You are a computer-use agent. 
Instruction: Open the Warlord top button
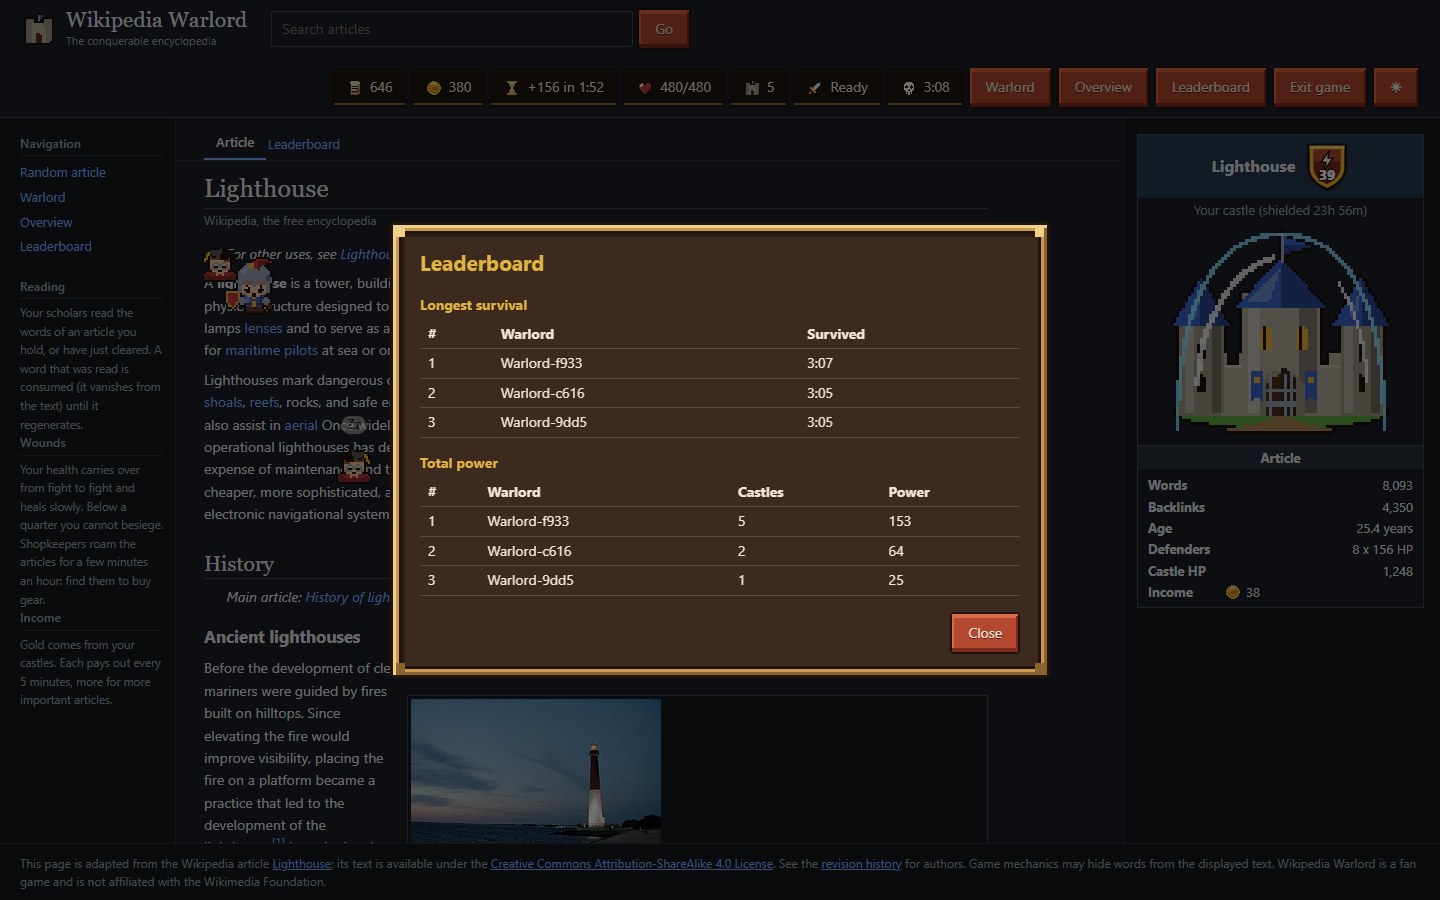pyautogui.click(x=1010, y=87)
